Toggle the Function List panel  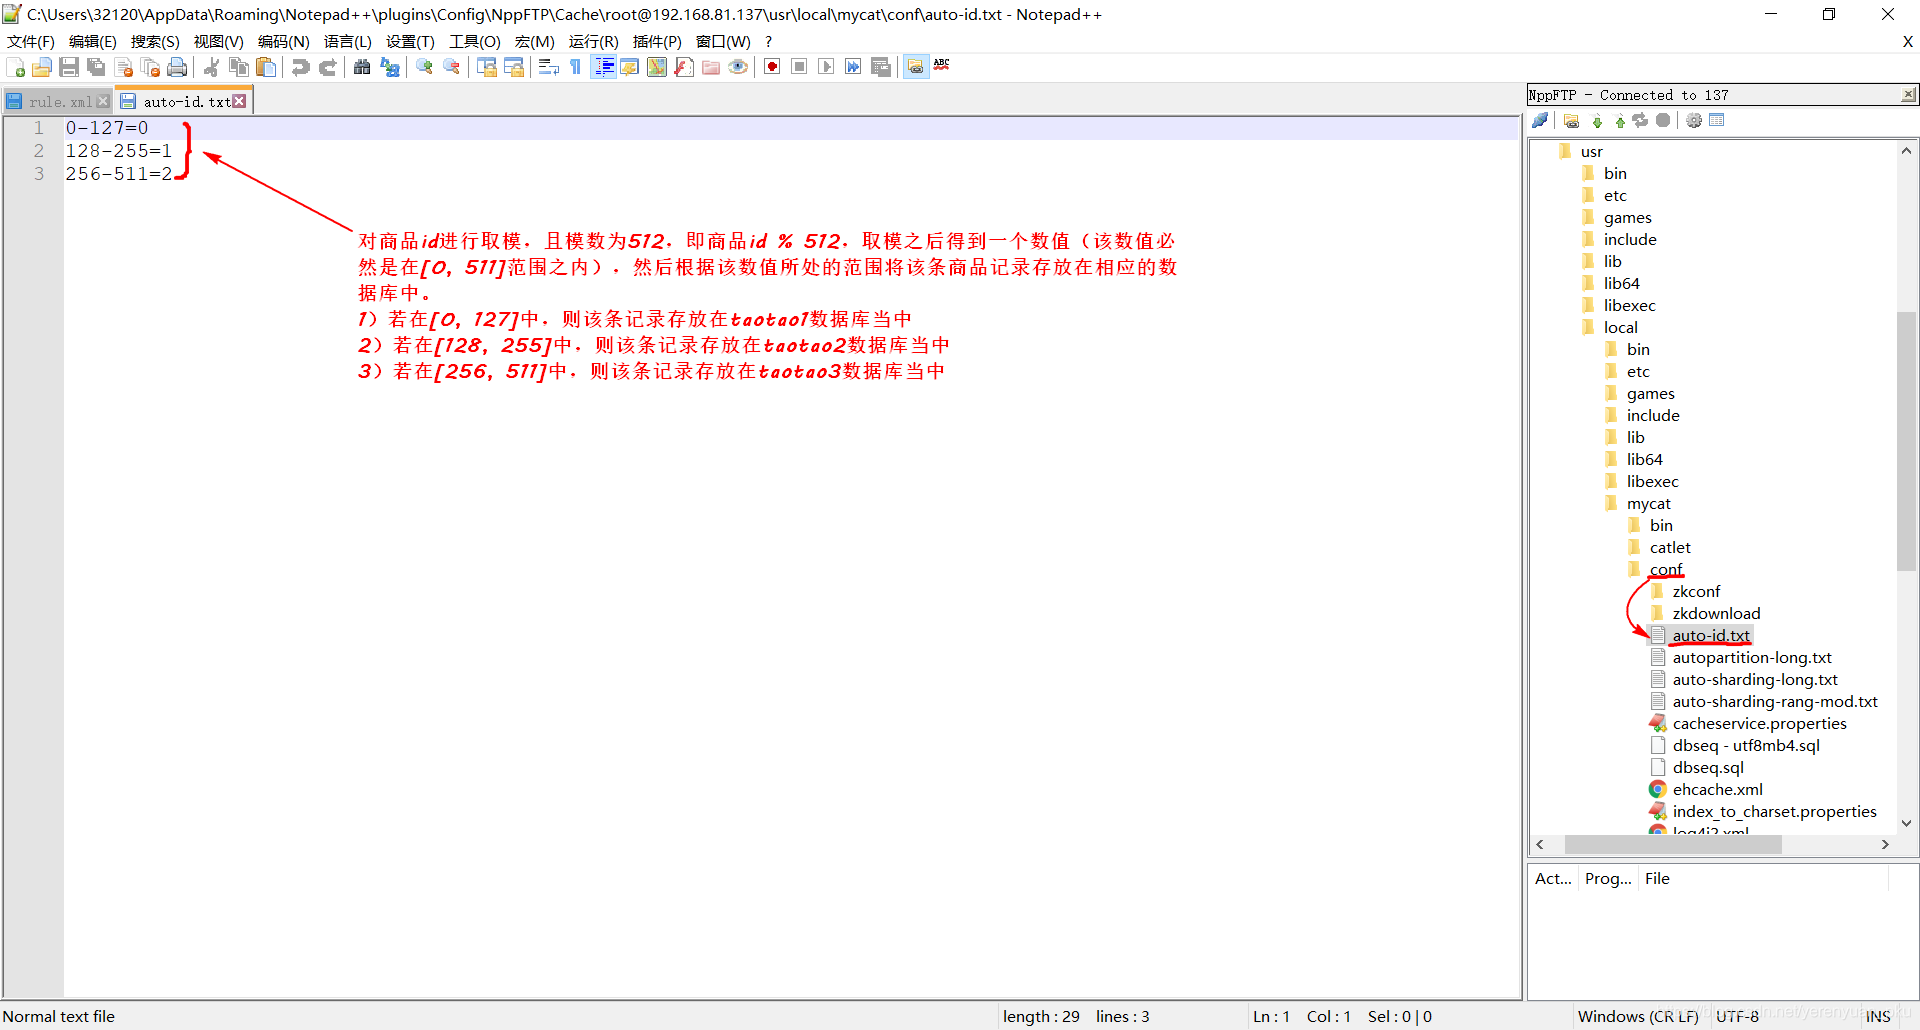(684, 67)
